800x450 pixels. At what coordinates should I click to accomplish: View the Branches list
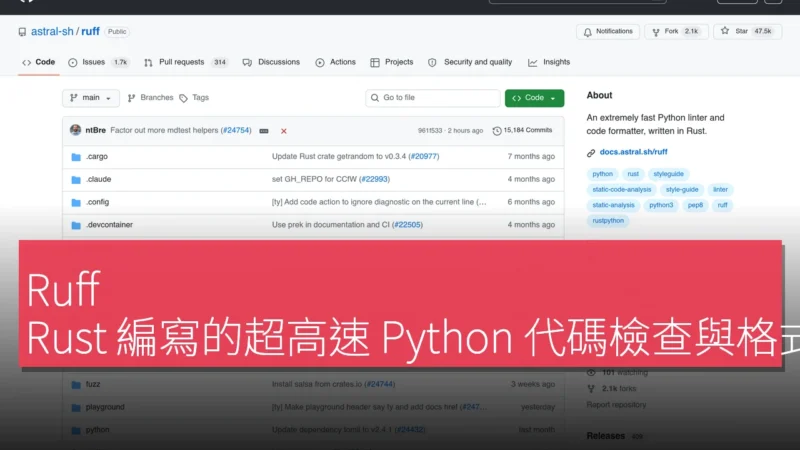[151, 97]
